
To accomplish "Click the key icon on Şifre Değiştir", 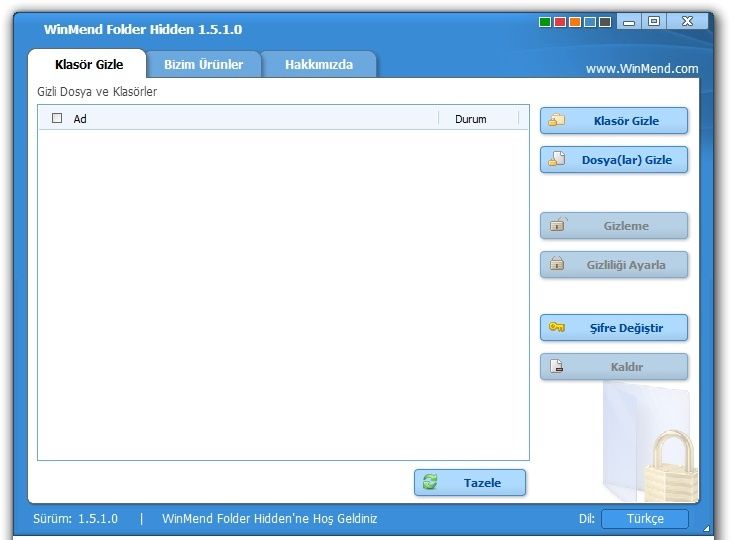I will coord(557,327).
